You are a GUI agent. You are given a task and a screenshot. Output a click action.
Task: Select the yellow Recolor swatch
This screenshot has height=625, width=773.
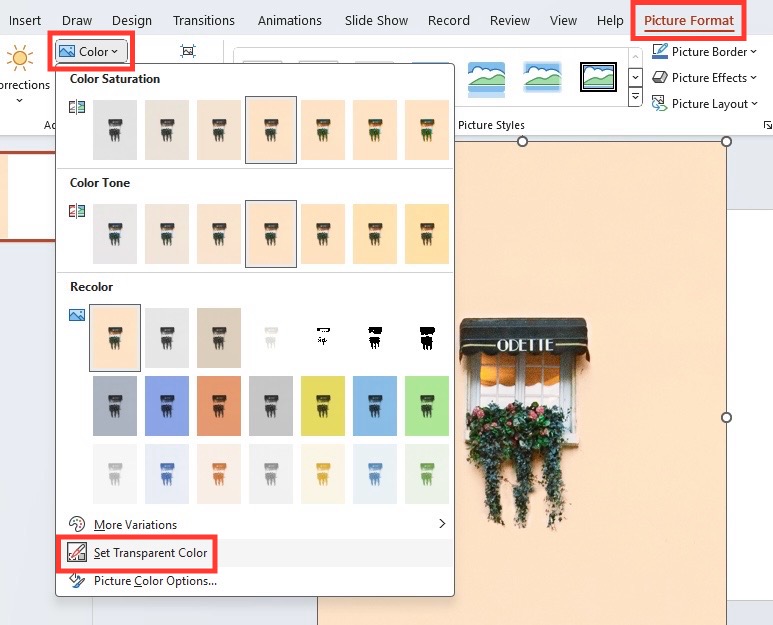pyautogui.click(x=323, y=406)
